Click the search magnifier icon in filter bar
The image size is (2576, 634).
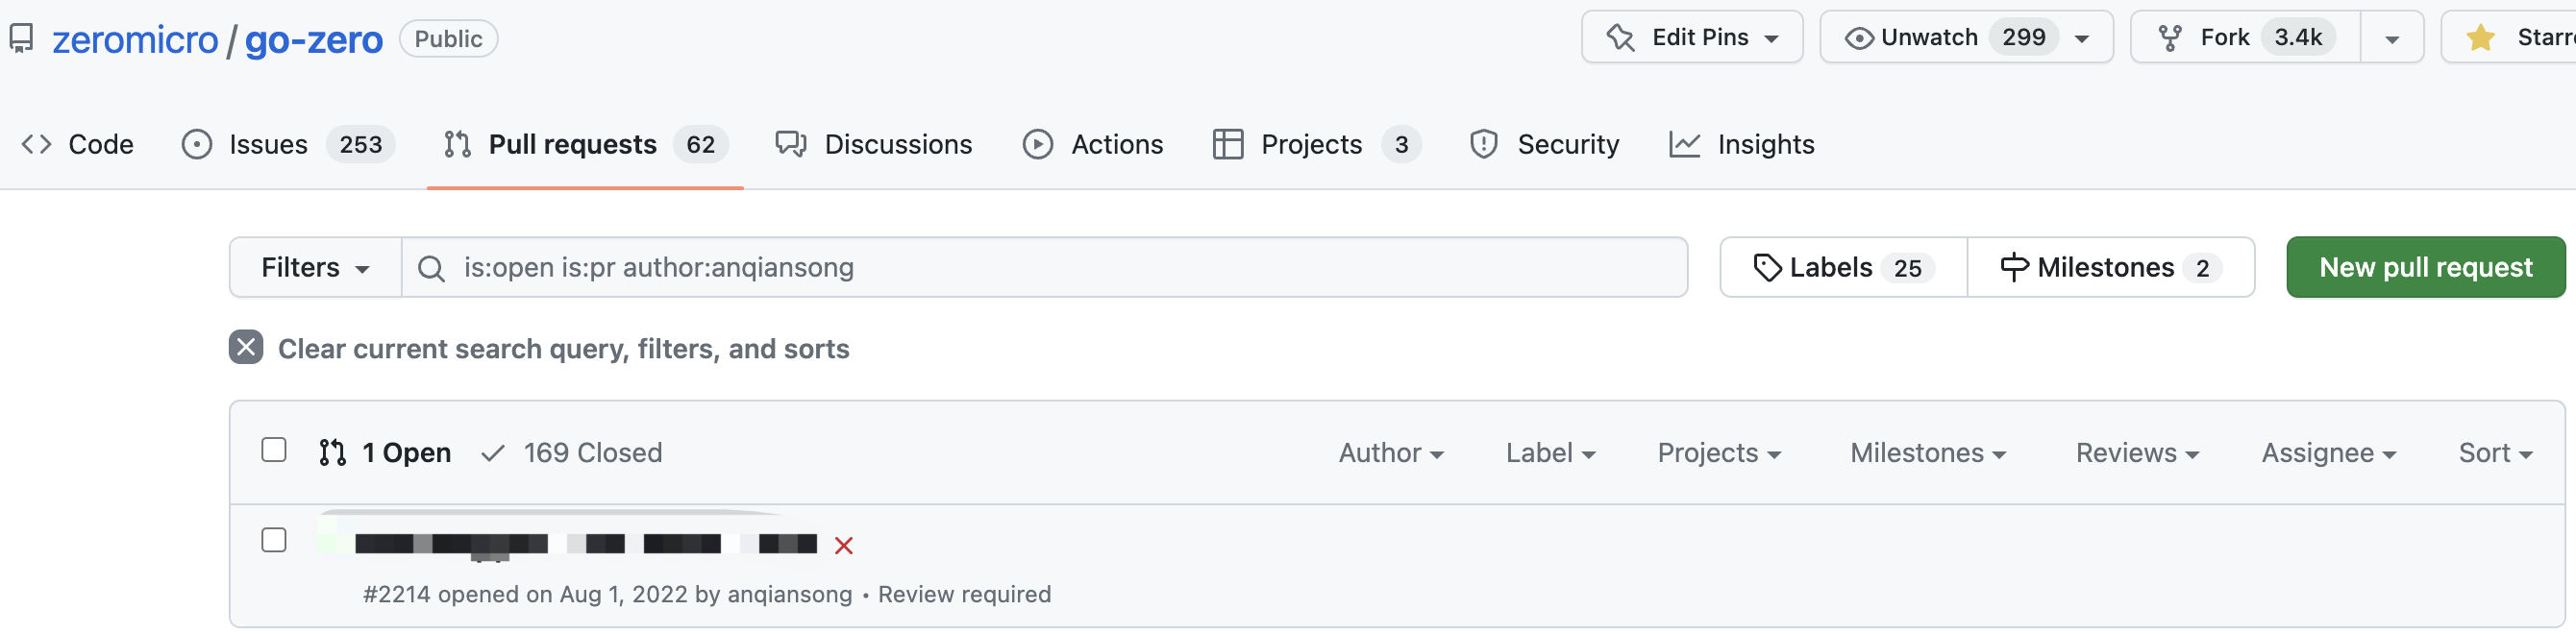(431, 268)
